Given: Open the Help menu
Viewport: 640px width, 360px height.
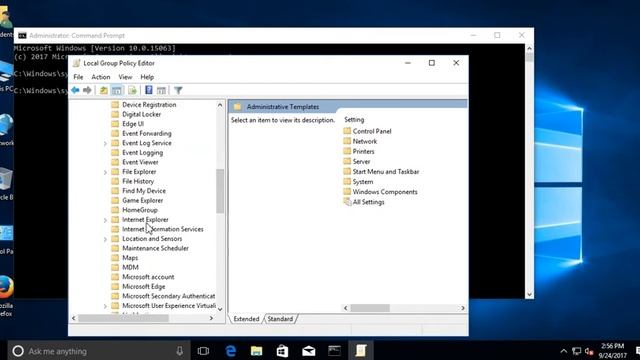Looking at the screenshot, I should tap(147, 77).
